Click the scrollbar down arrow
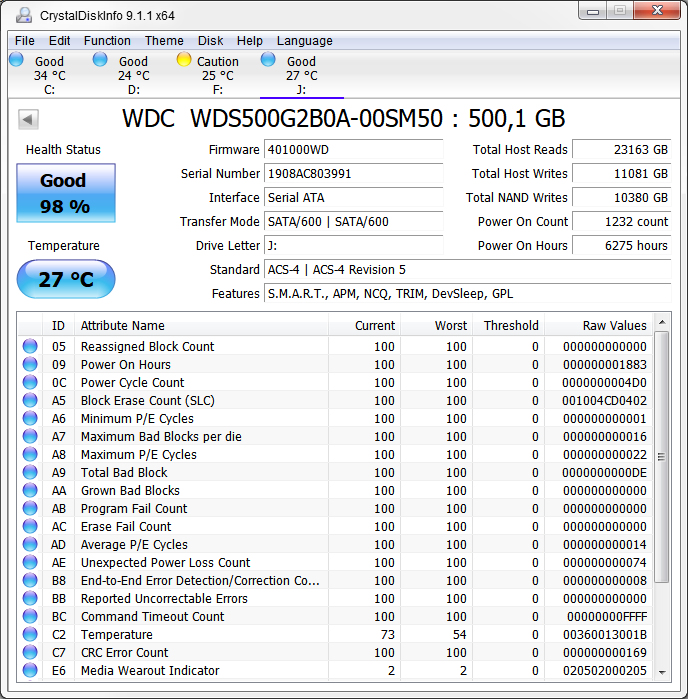 [x=662, y=672]
